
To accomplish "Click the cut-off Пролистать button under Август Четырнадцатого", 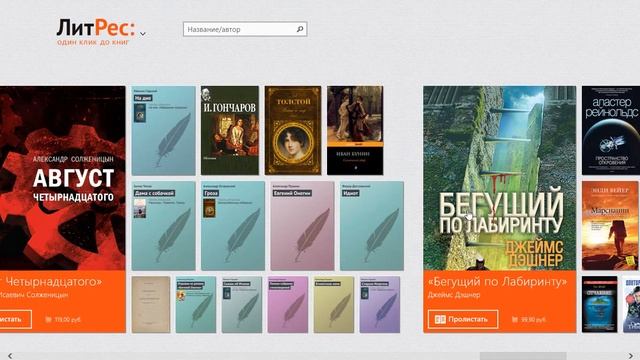I will coord(16,319).
